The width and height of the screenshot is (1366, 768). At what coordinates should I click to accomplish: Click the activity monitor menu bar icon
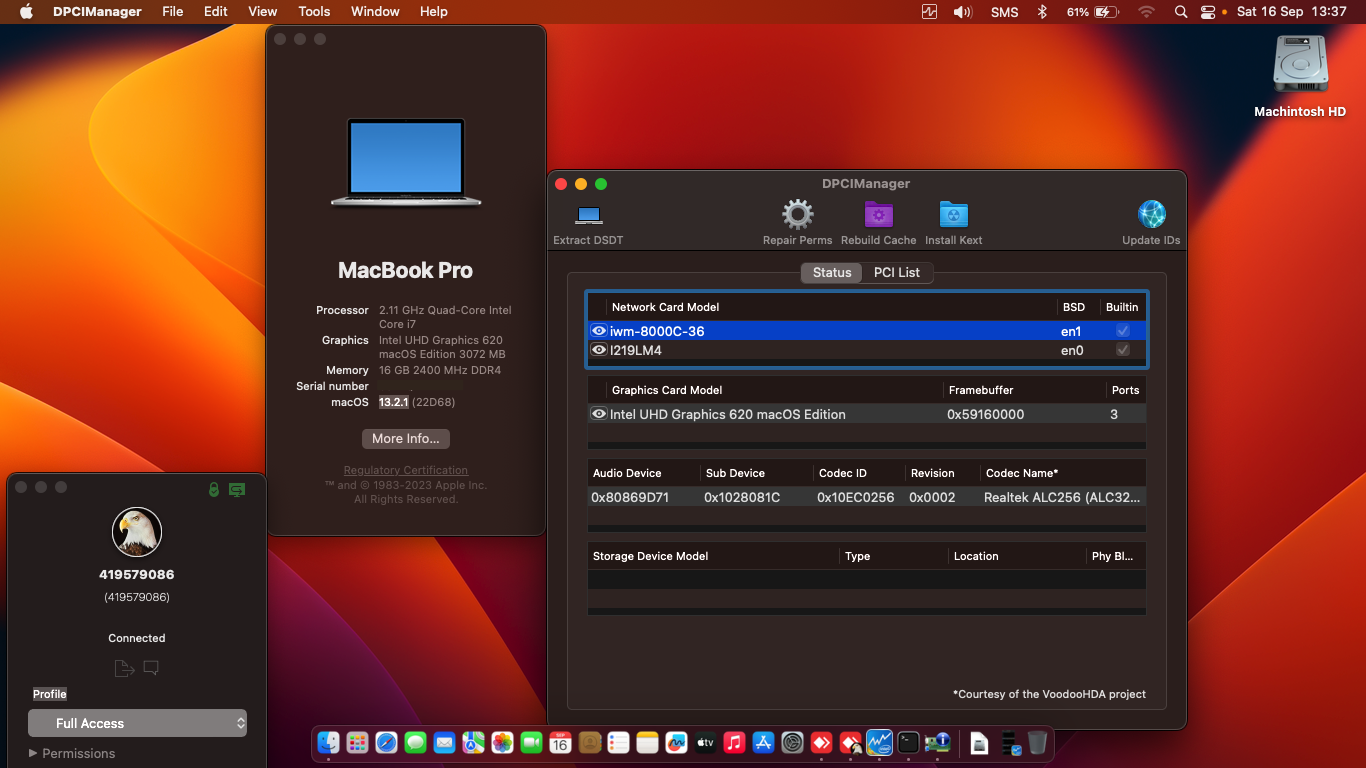(930, 12)
